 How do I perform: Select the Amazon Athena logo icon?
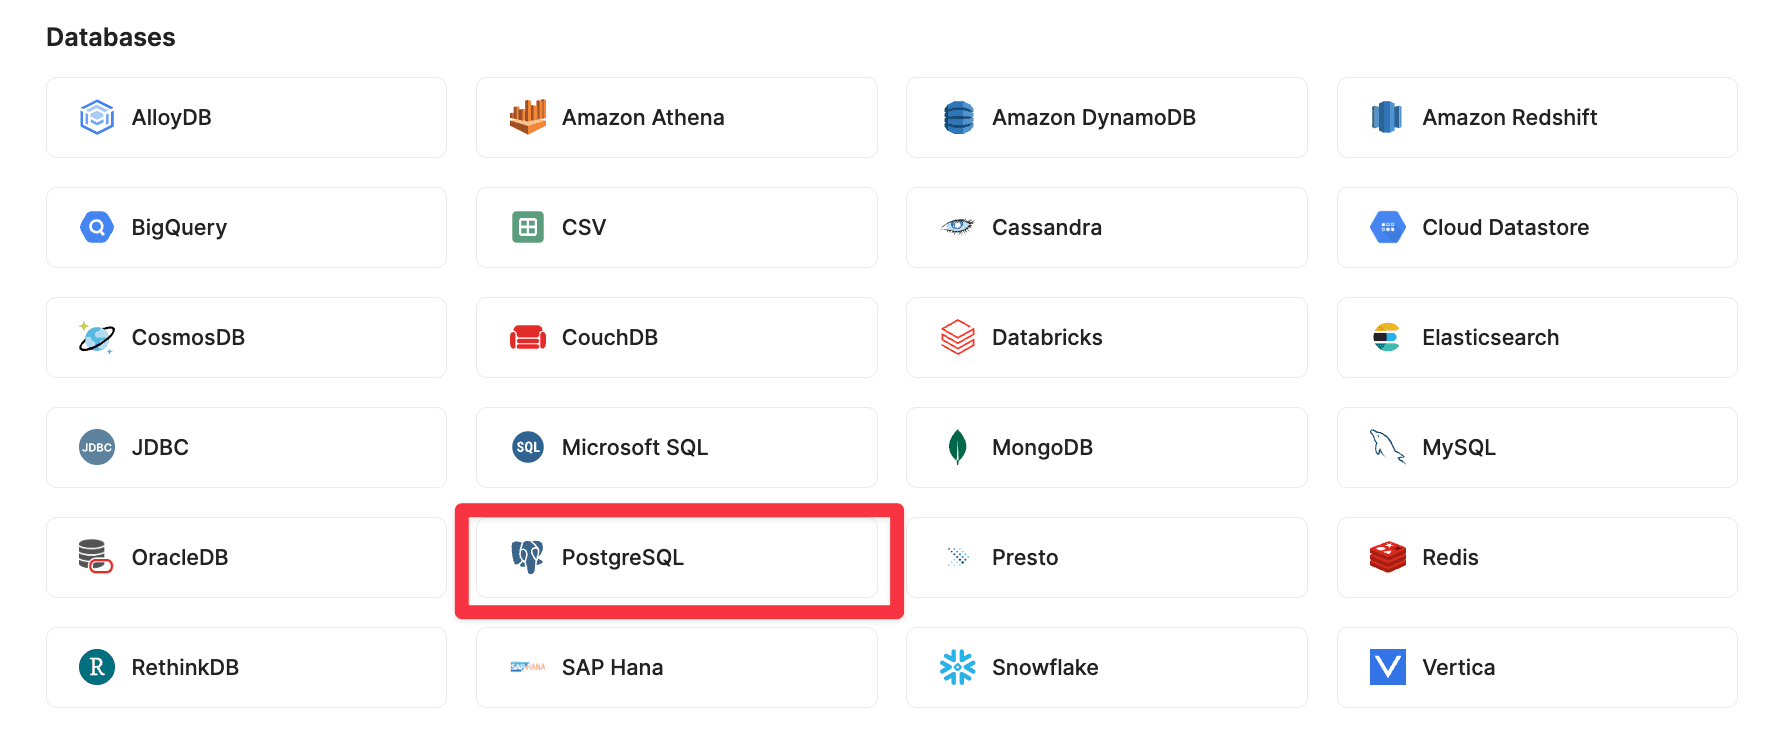click(x=527, y=117)
